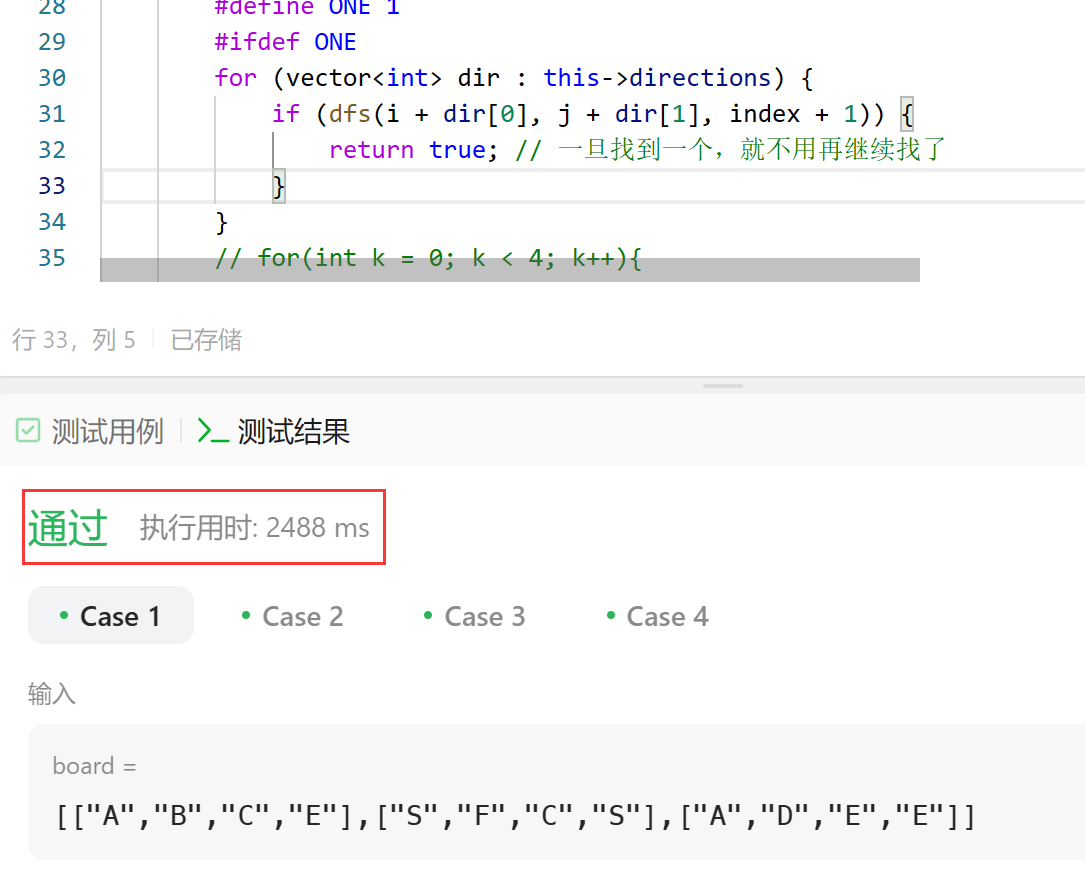Click the 测试结果 terminal prompt icon

click(x=213, y=431)
